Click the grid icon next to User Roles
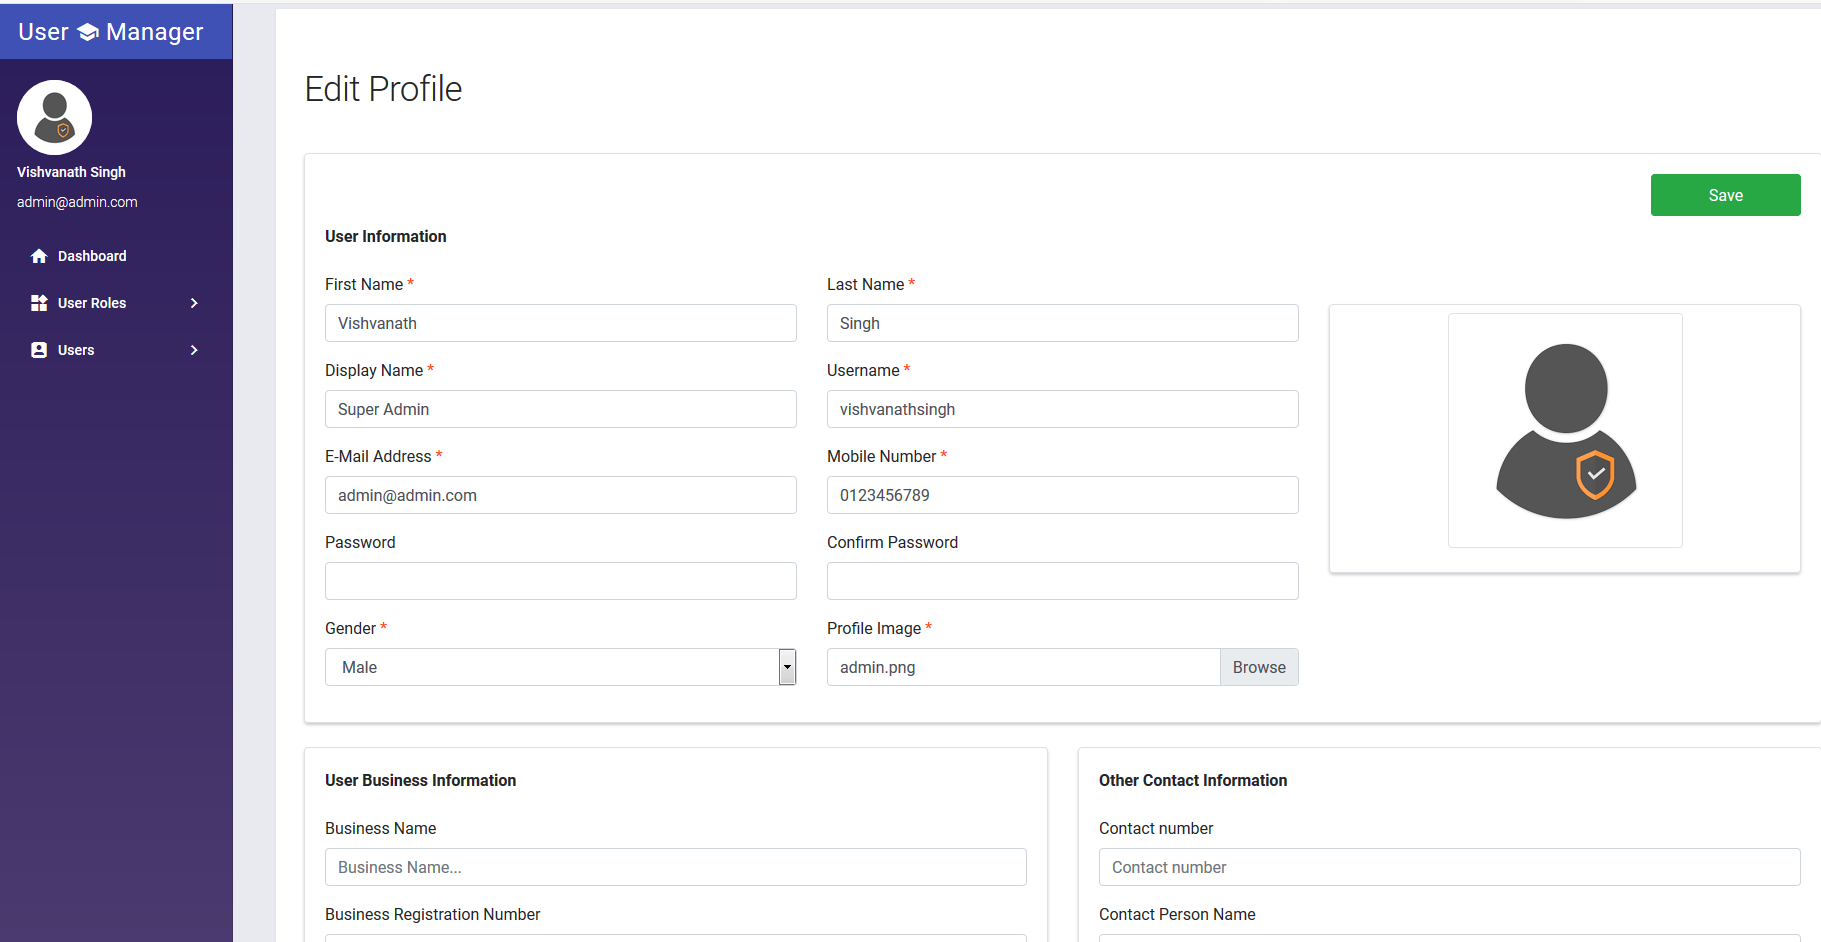The image size is (1821, 942). [x=38, y=303]
